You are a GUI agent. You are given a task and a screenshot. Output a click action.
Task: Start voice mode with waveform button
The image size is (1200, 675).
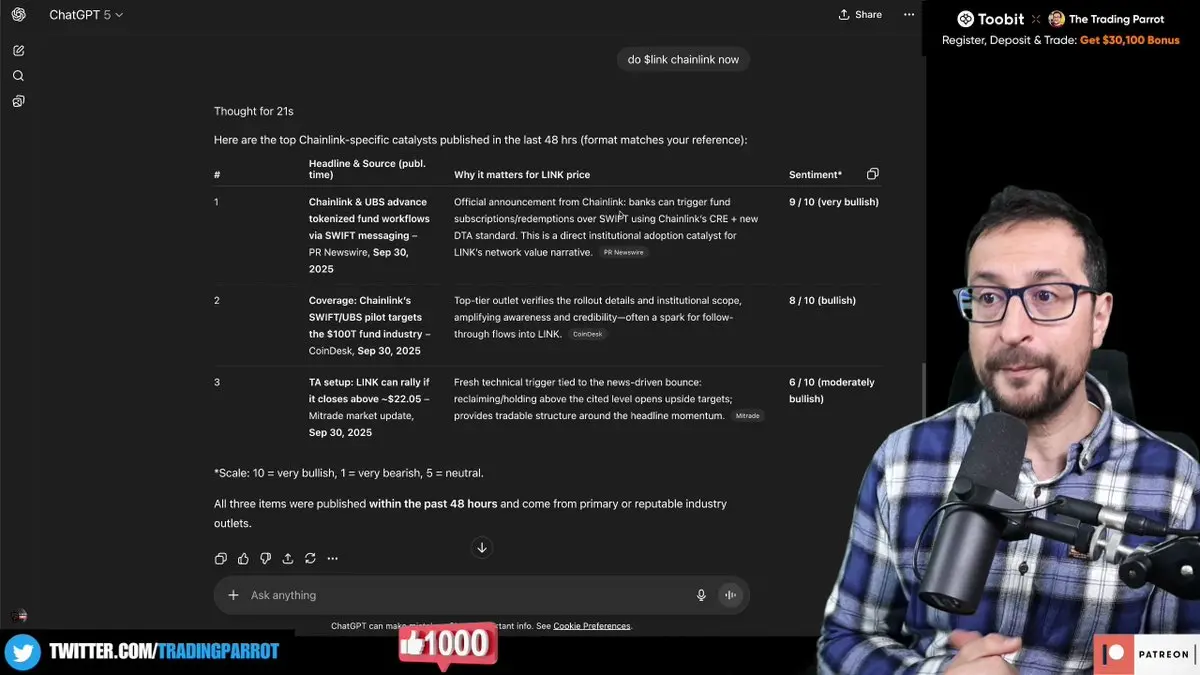tap(730, 595)
